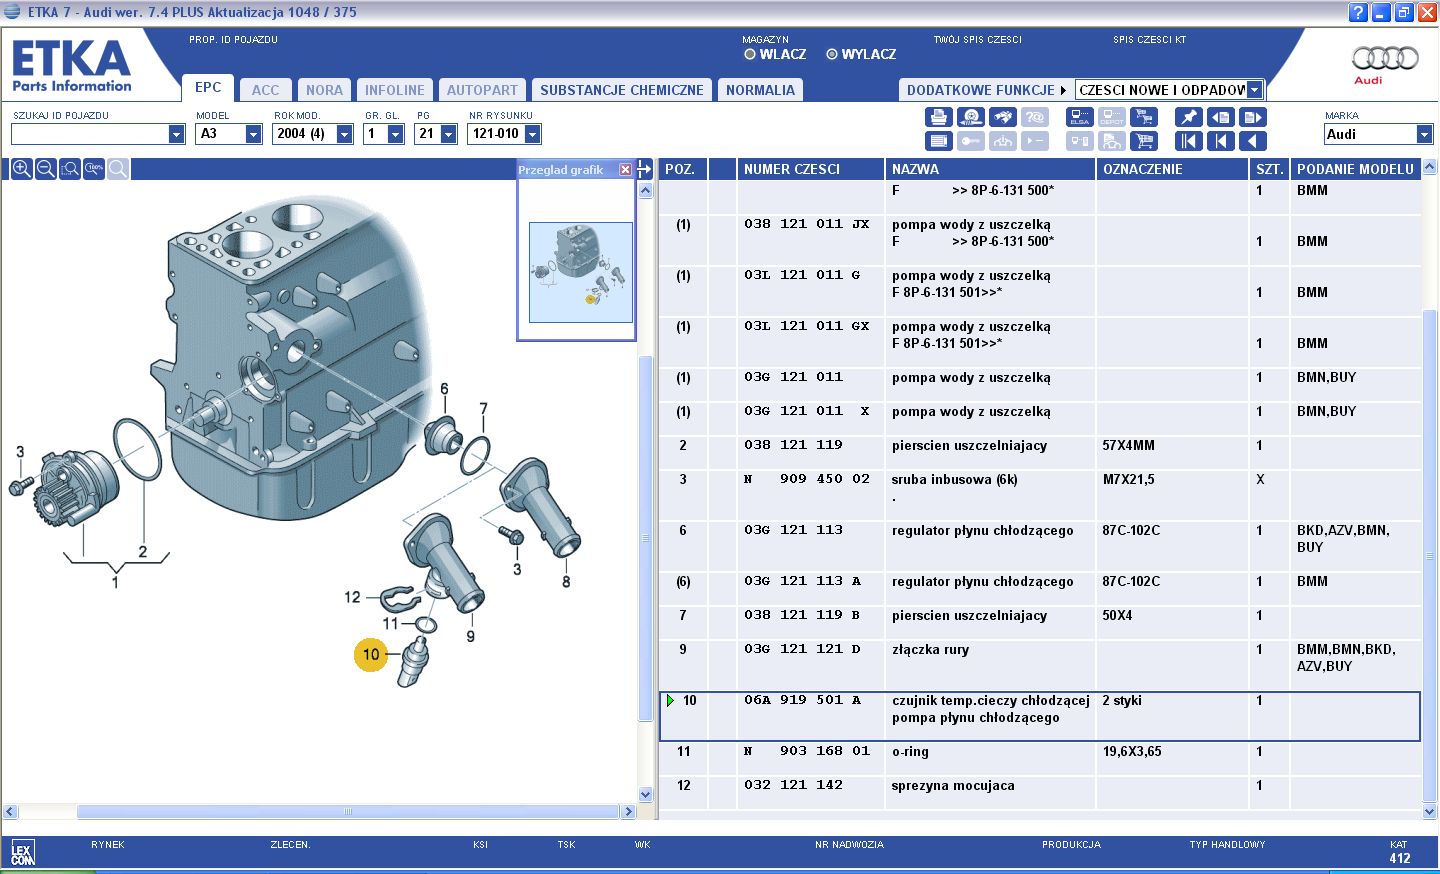Launch the ELSA workstation icon
Screen dimensions: 1440x874
pyautogui.click(x=1080, y=117)
